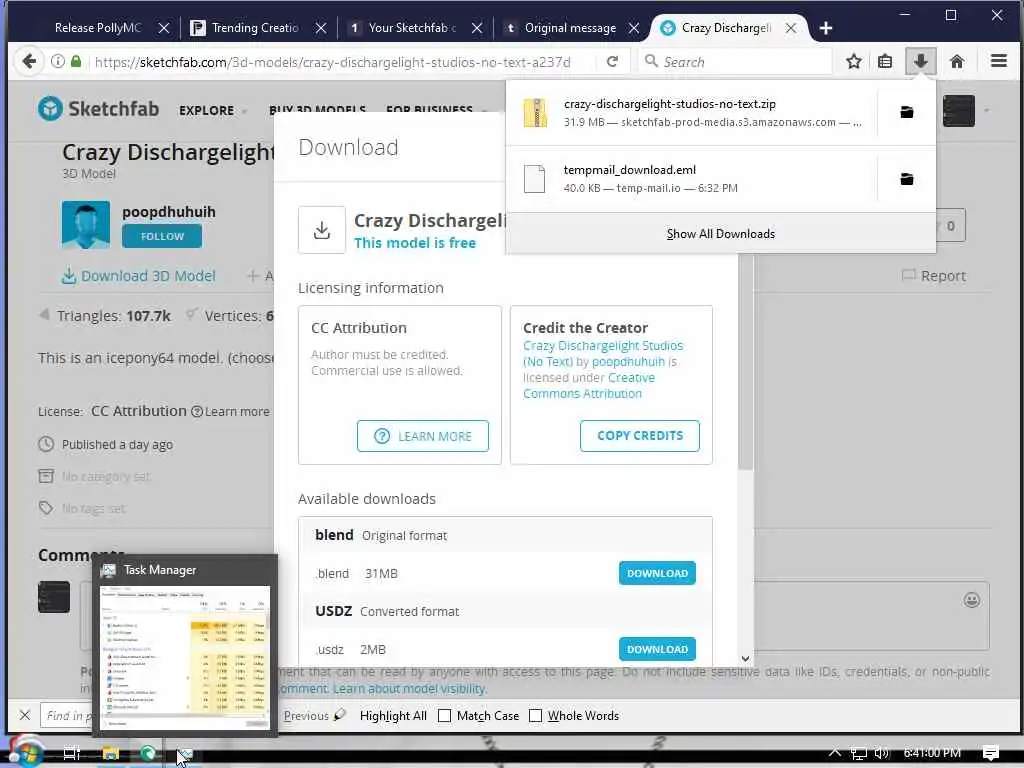1024x768 pixels.
Task: Click the download icon box in dialog
Action: click(321, 230)
